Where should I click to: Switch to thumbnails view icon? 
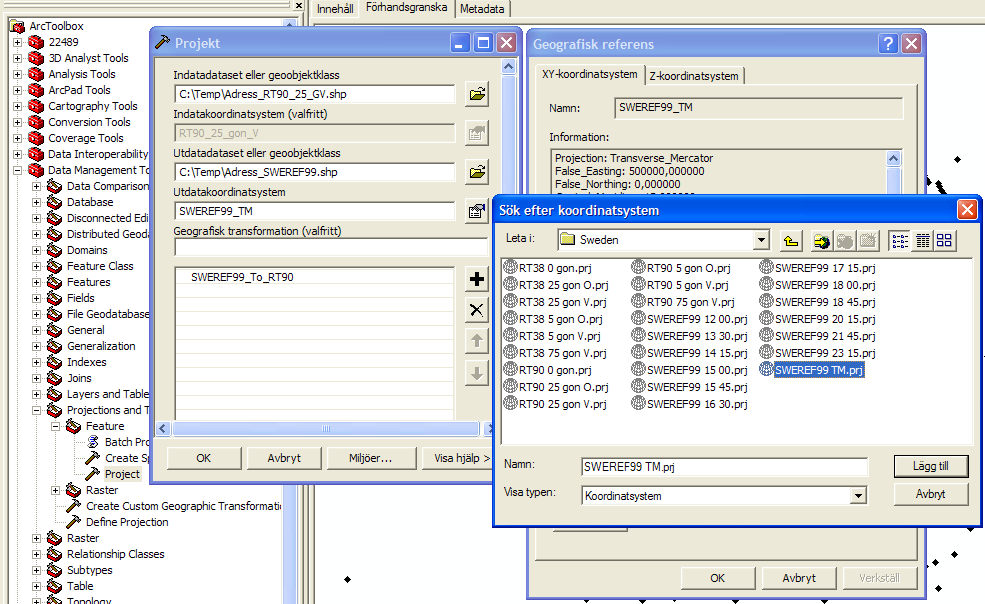[944, 240]
